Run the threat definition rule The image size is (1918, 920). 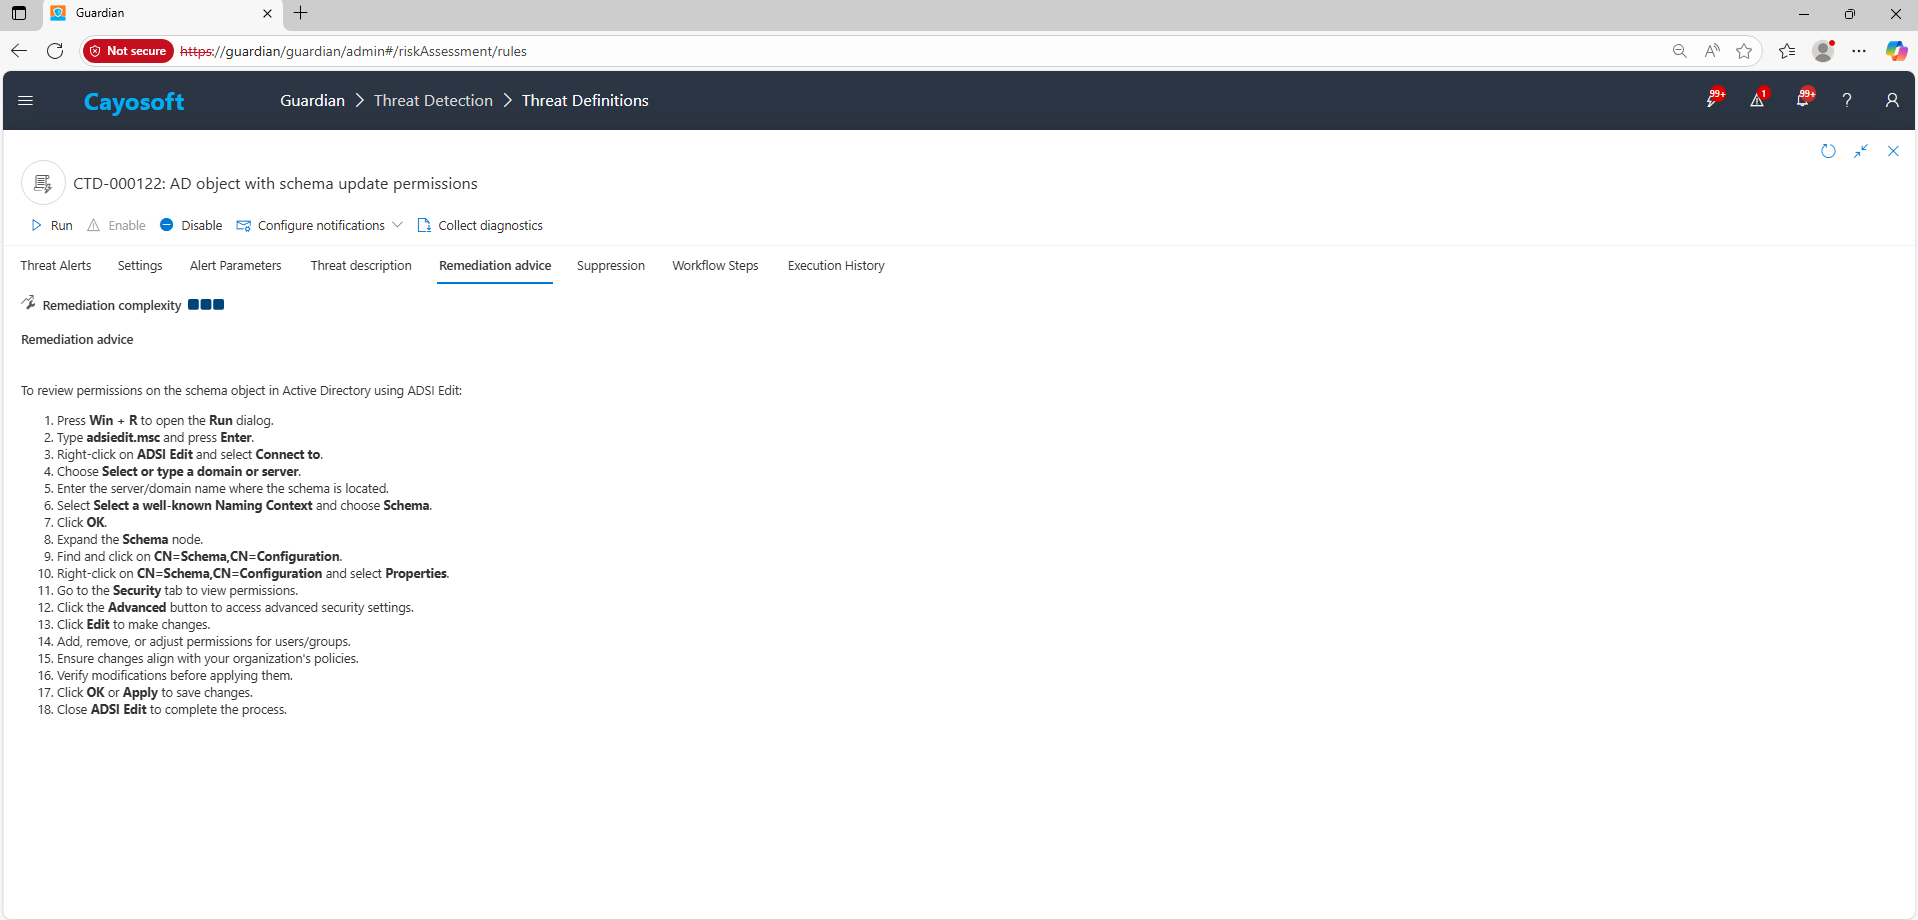click(x=52, y=226)
